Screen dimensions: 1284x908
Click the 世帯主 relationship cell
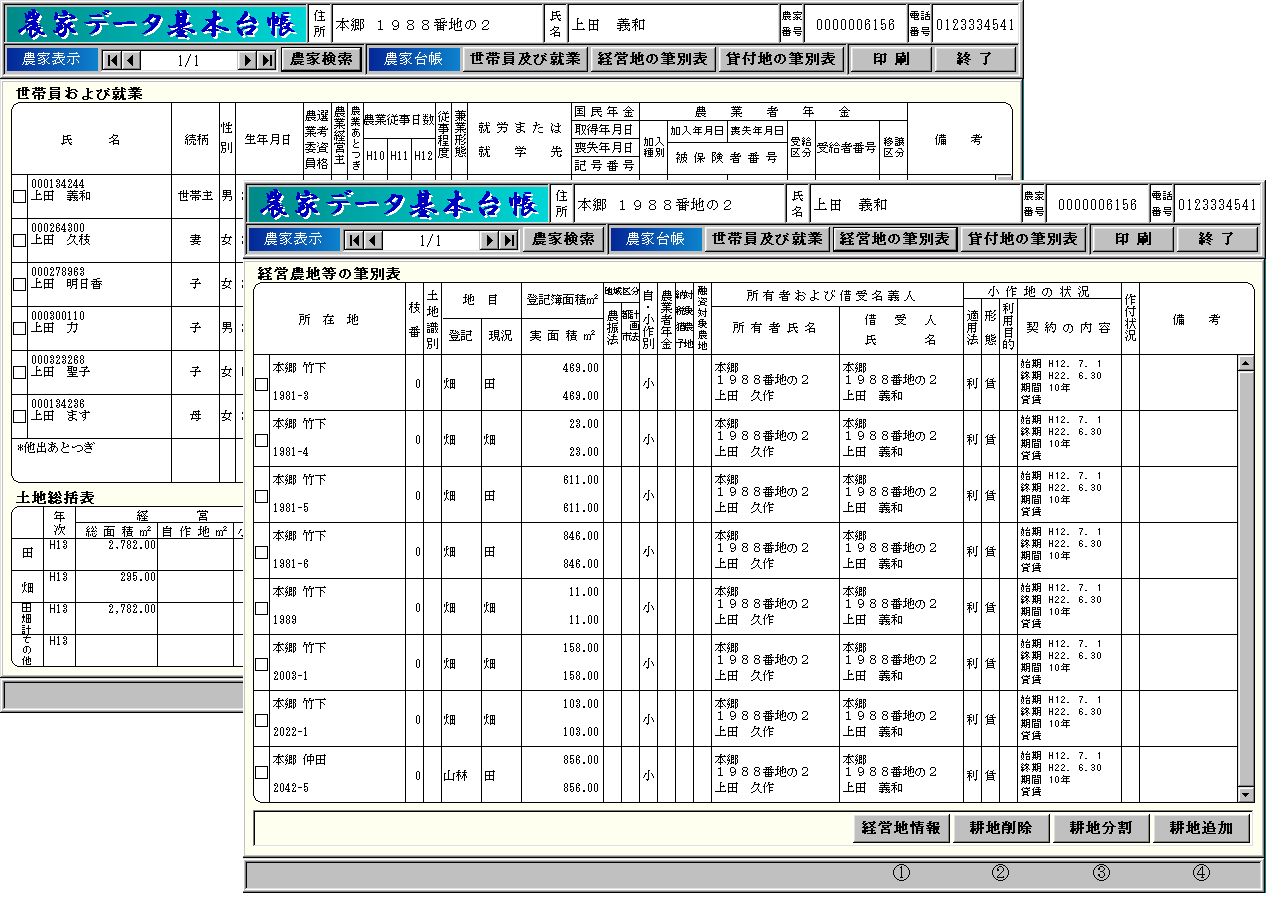tap(195, 196)
